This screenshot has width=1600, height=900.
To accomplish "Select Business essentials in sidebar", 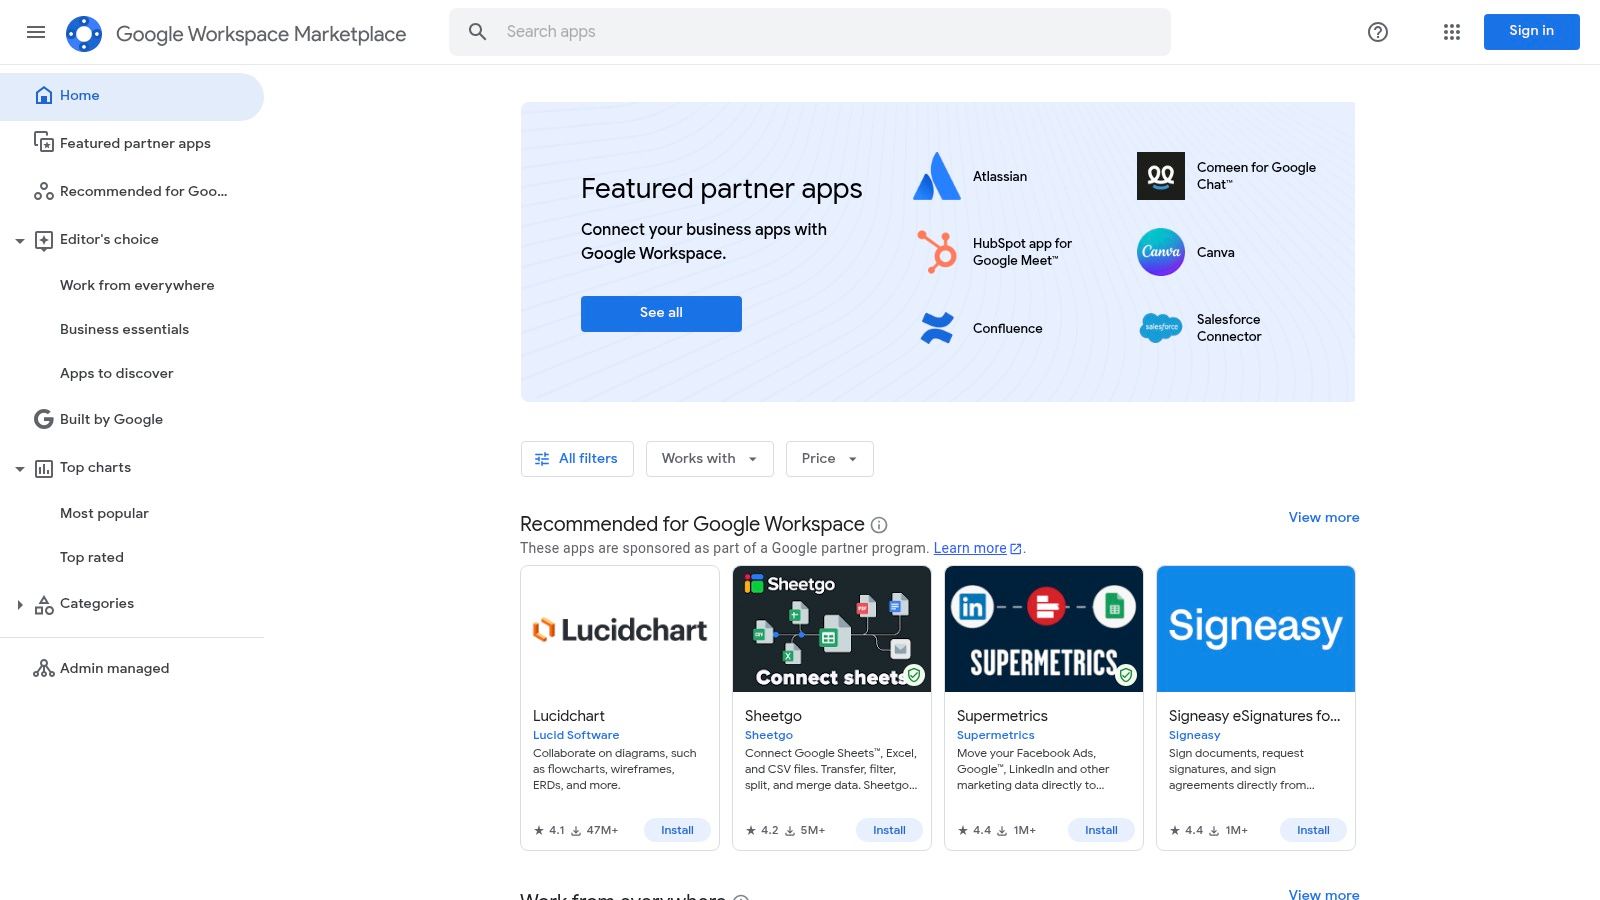I will pos(124,329).
